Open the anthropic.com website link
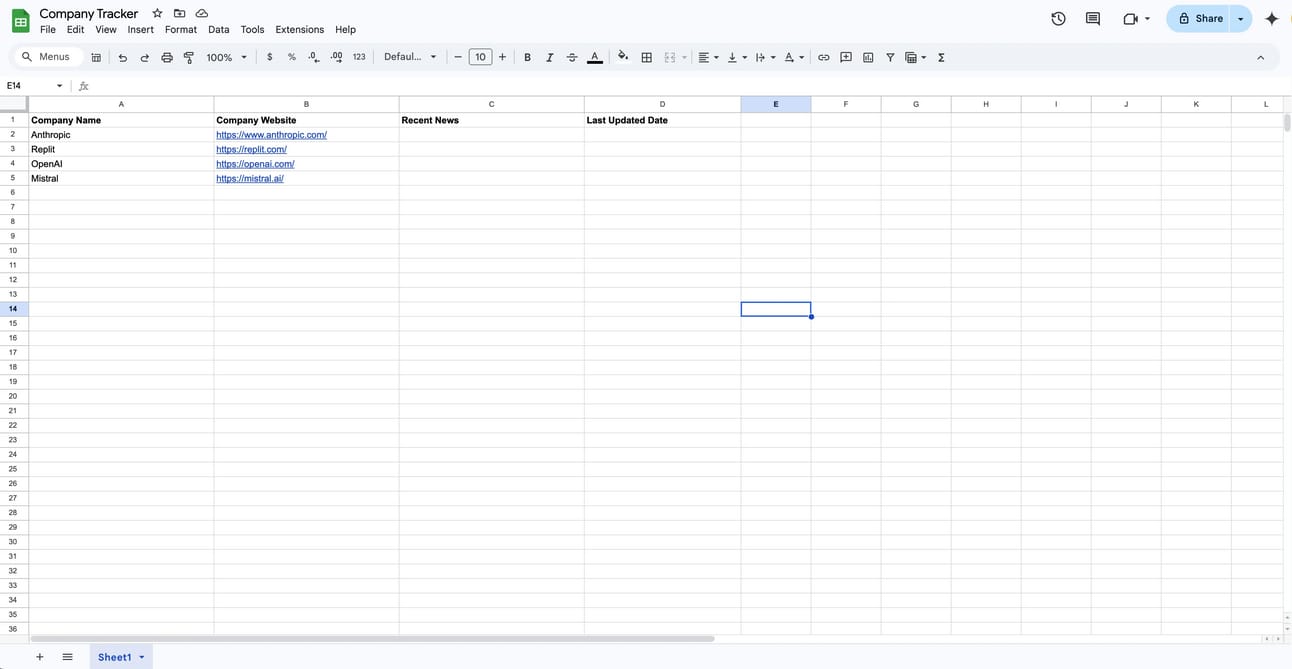Viewport: 1292px width, 669px height. coord(271,135)
